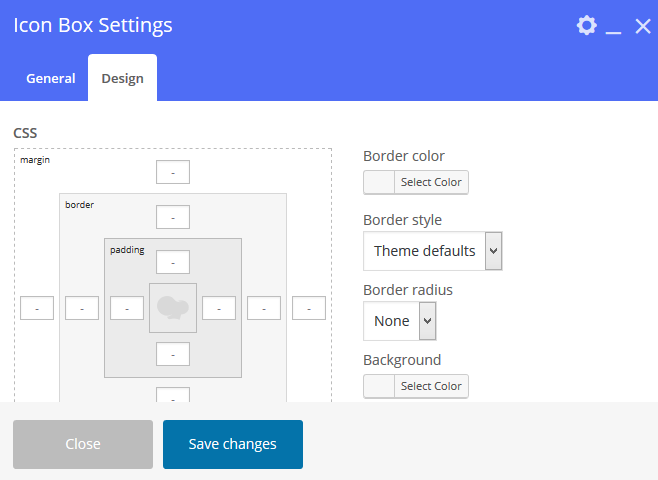Open the settings gear icon
This screenshot has width=658, height=480.
[587, 26]
